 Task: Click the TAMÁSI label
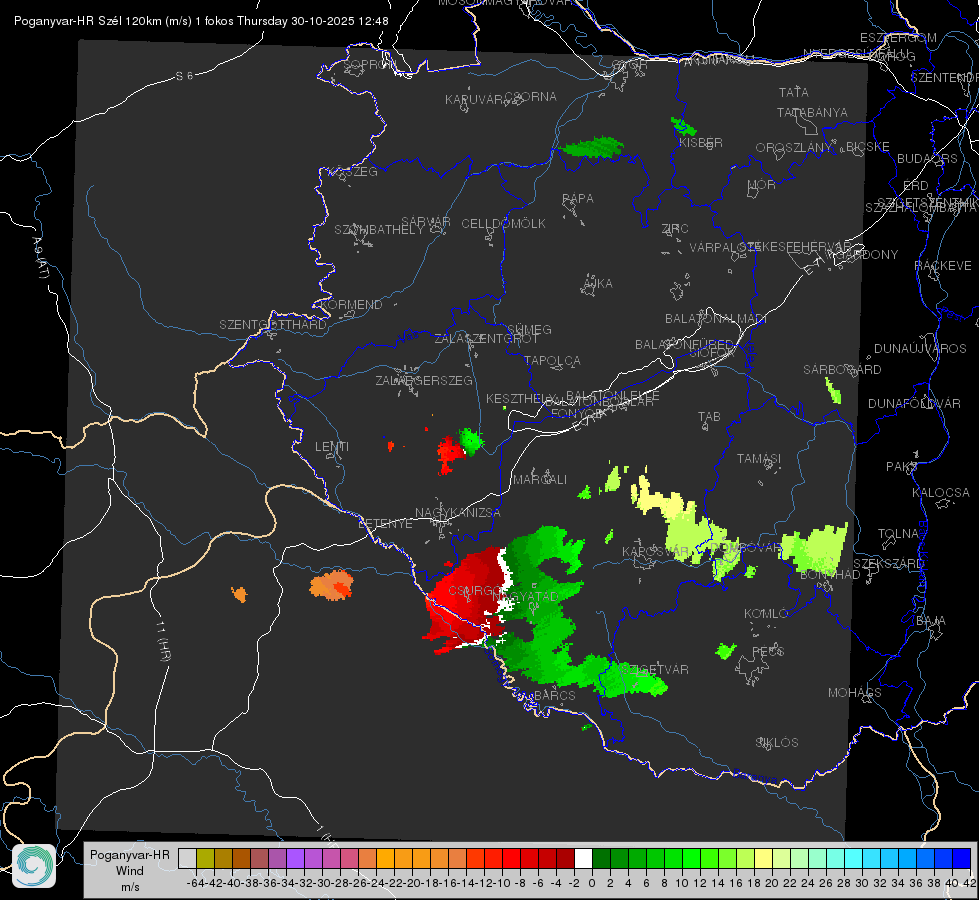[x=759, y=458]
